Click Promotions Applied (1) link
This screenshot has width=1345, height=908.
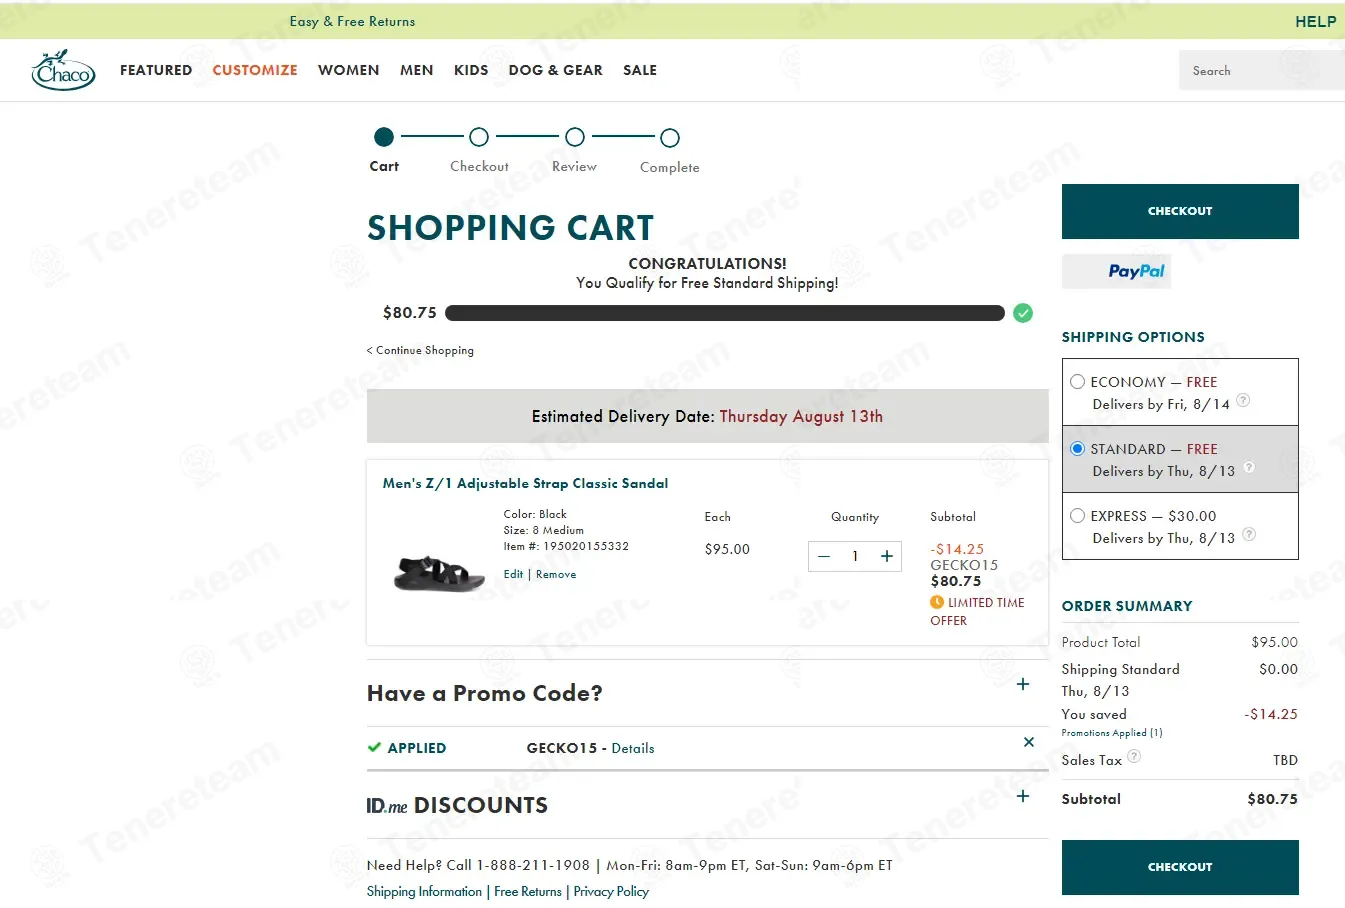coord(1112,733)
